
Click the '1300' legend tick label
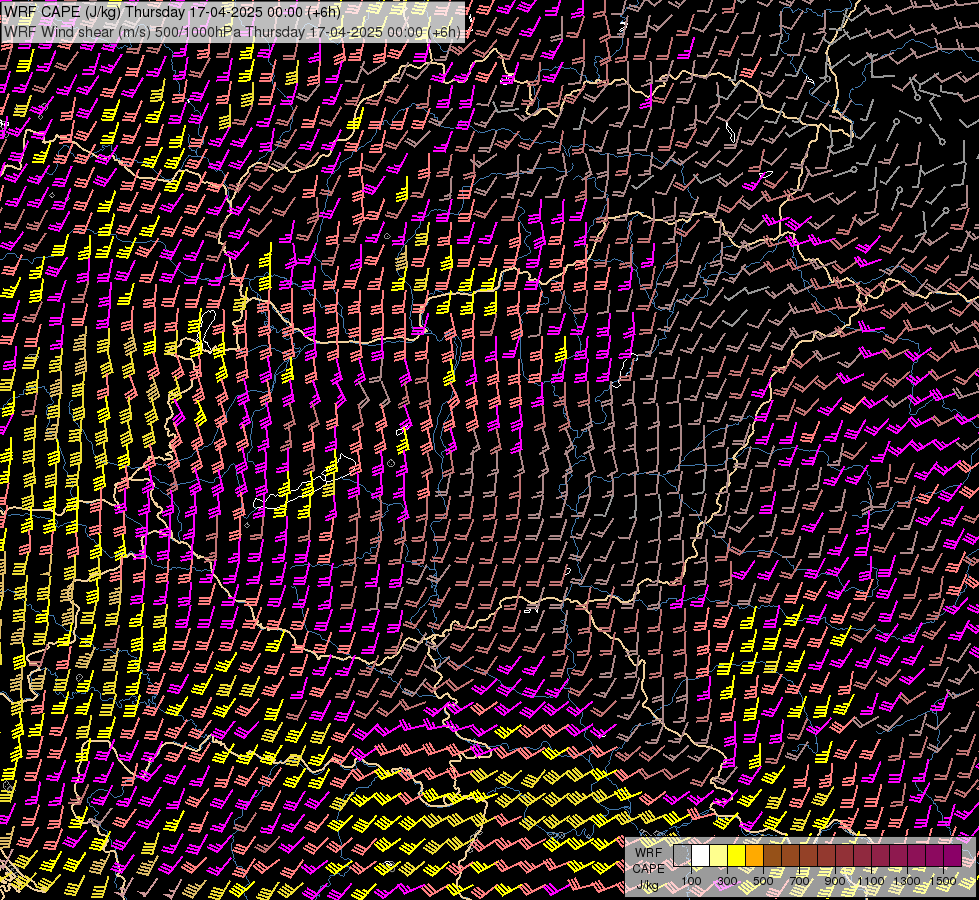[907, 881]
